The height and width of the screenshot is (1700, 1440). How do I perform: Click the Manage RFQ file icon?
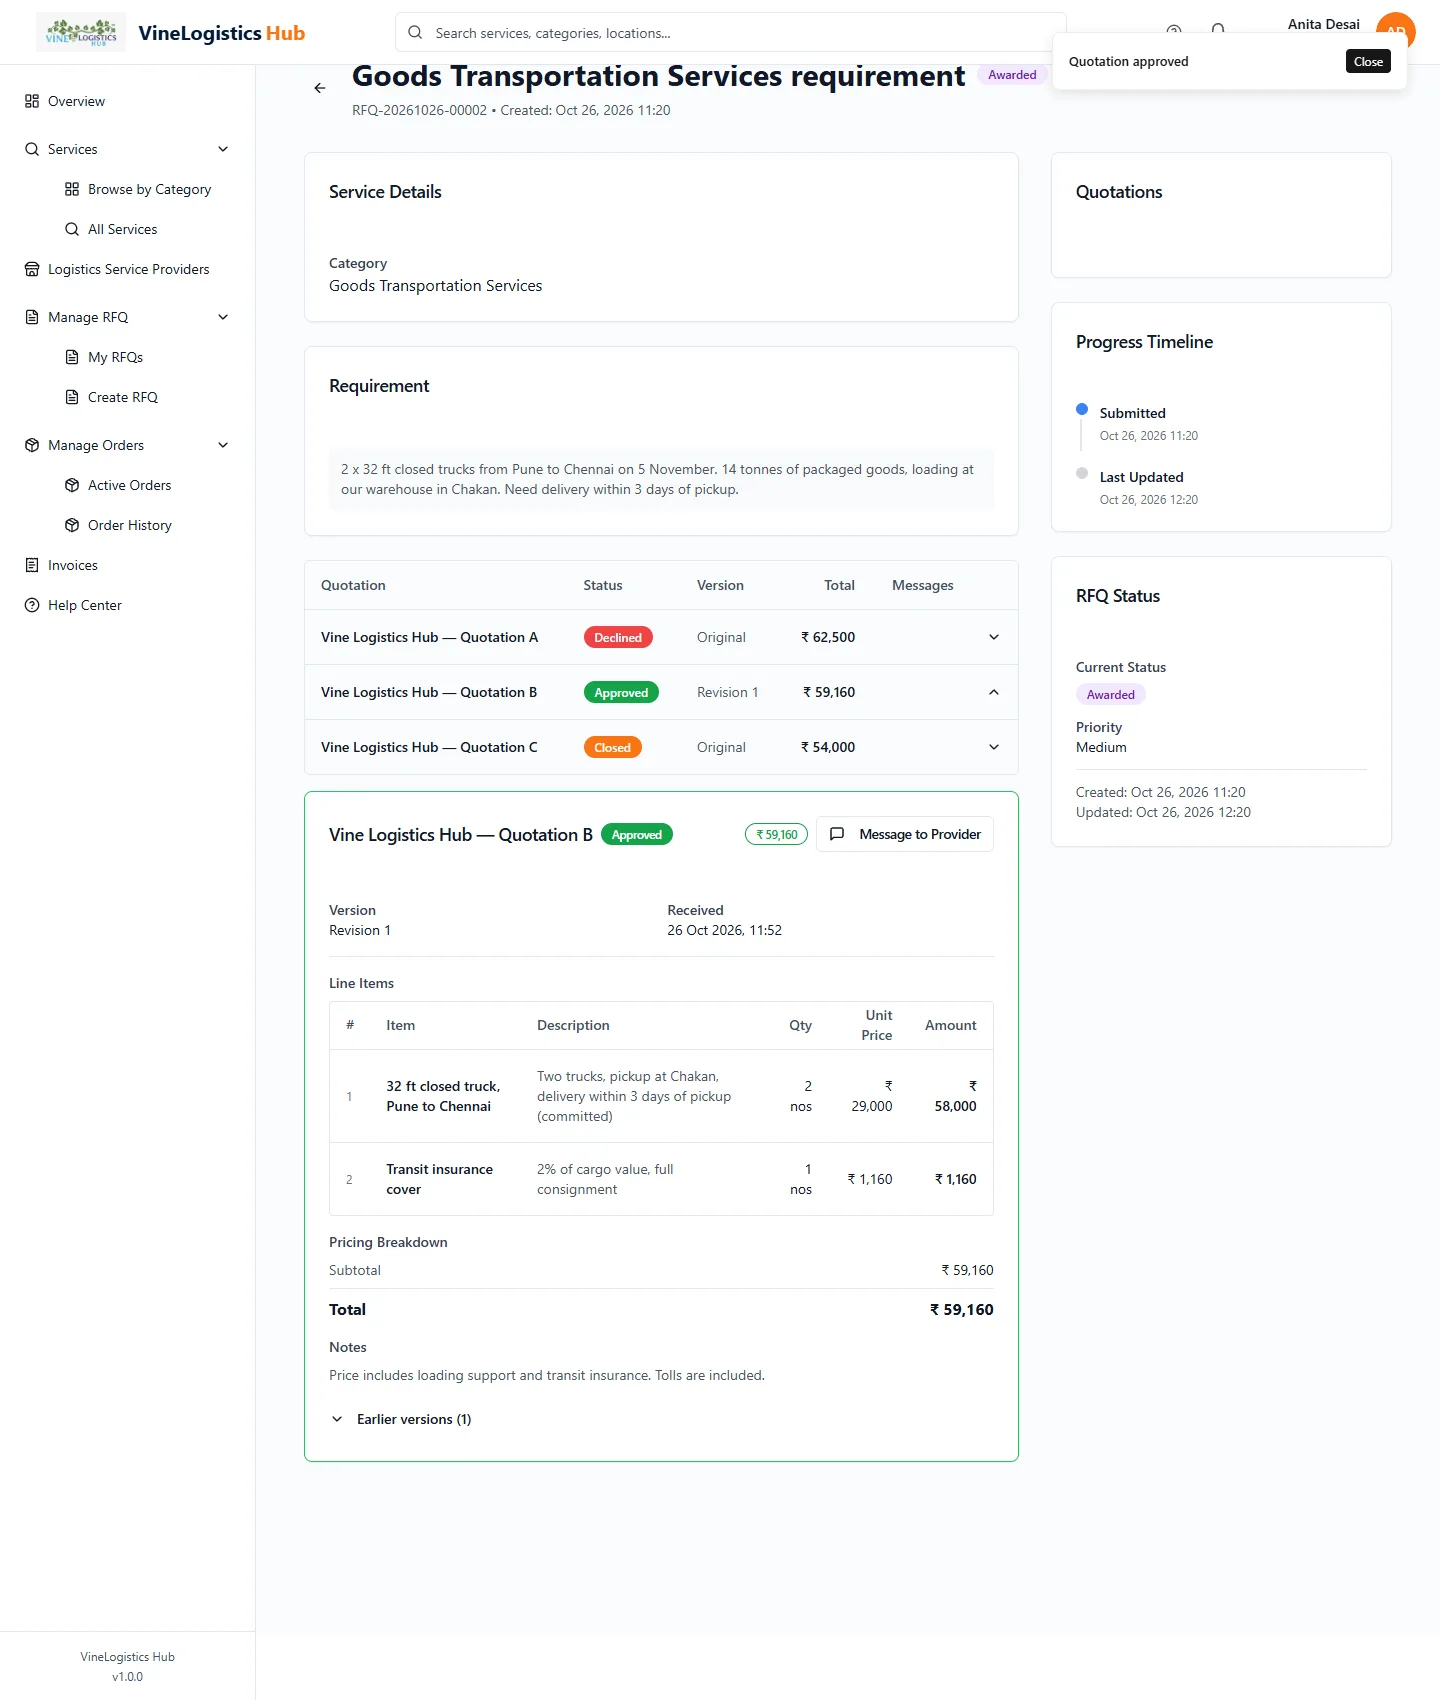32,317
